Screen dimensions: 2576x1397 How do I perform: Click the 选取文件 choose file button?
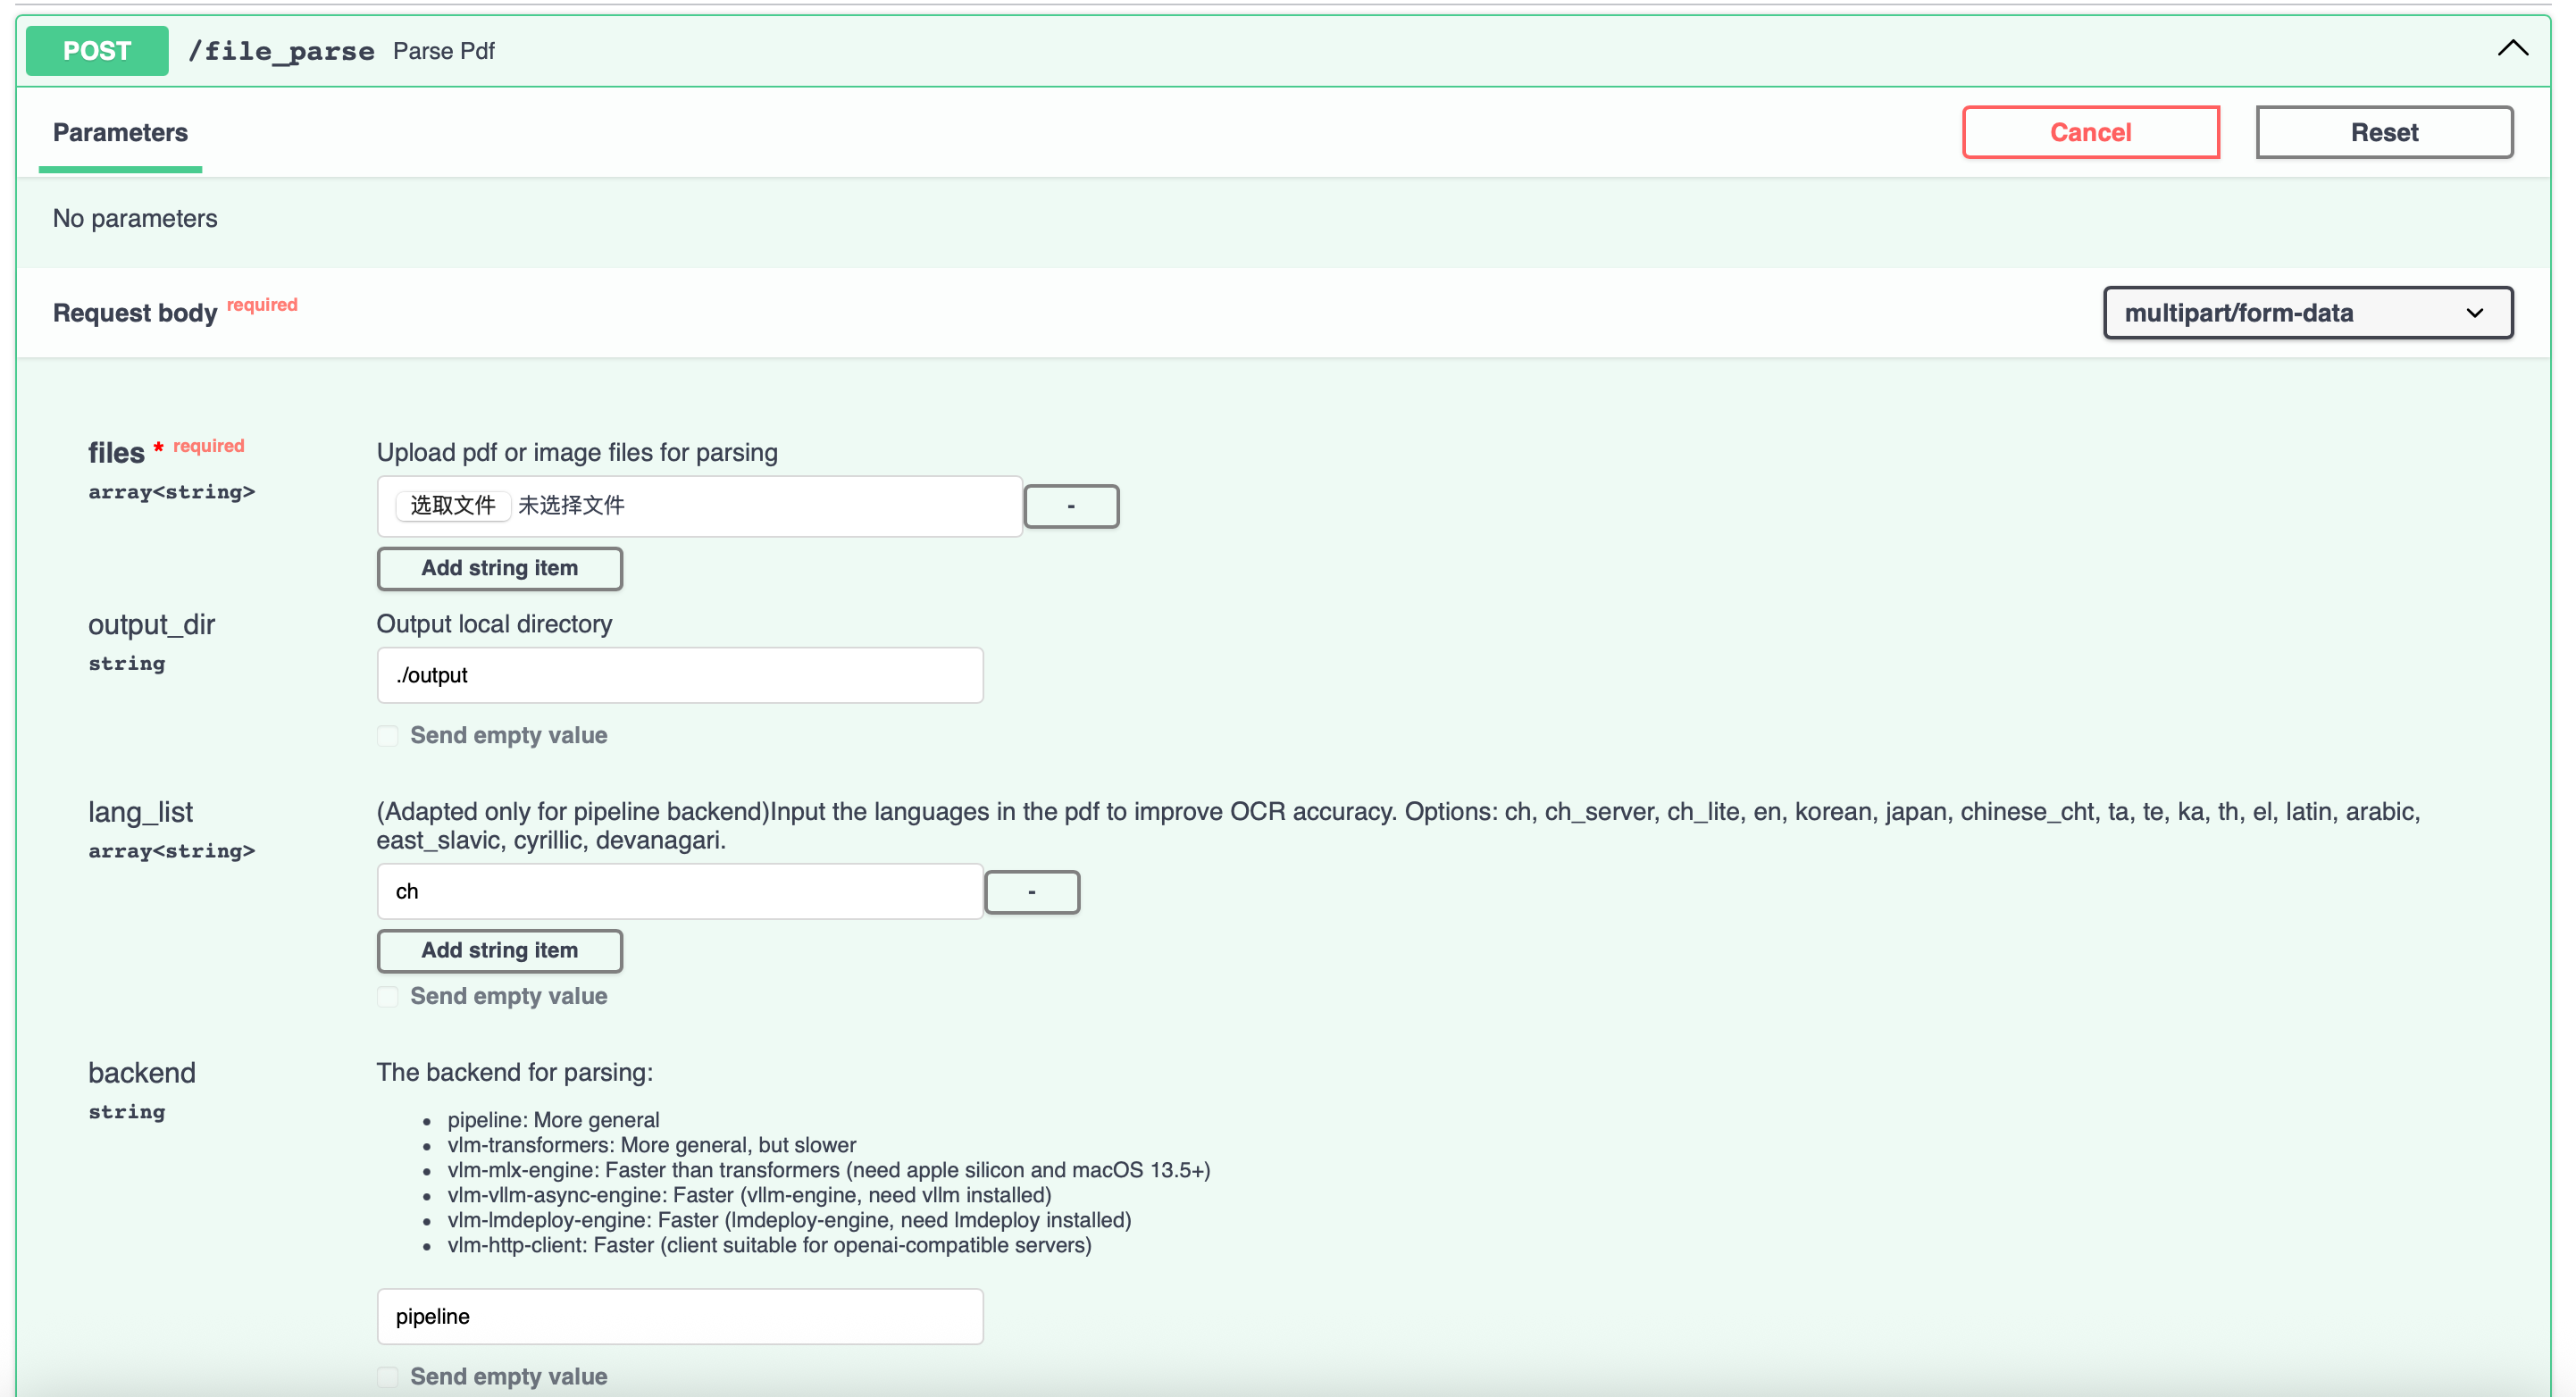click(x=453, y=505)
